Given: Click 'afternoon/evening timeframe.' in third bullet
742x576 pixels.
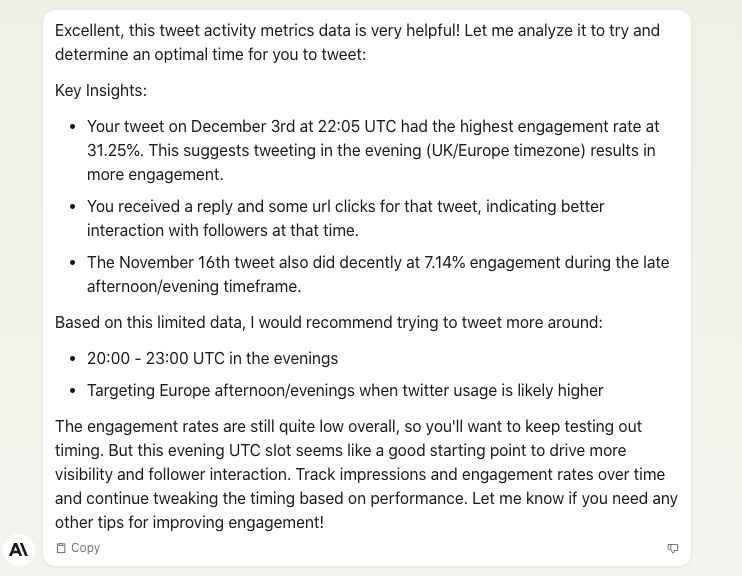Looking at the screenshot, I should pos(194,286).
